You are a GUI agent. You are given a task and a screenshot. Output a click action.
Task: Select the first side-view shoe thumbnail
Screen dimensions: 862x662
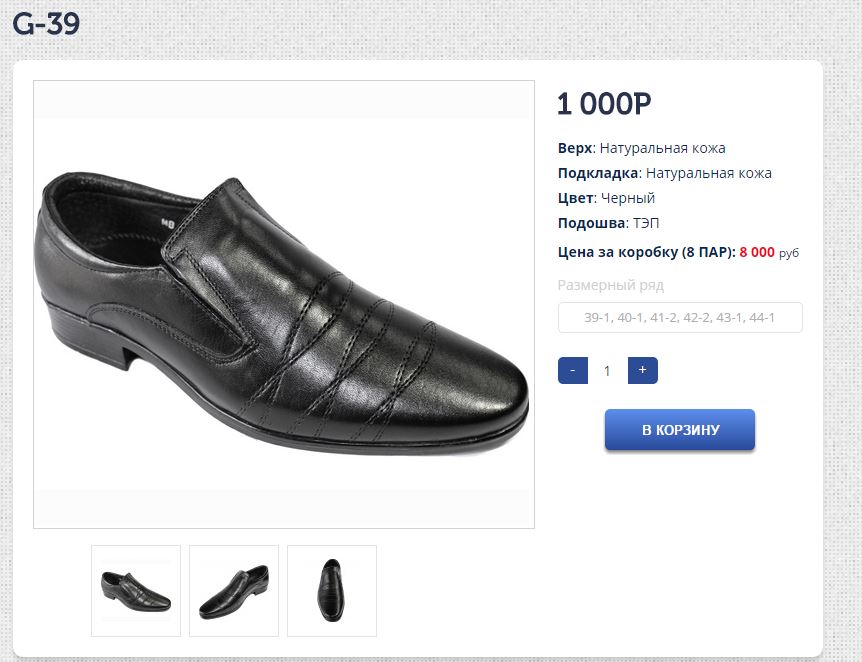tap(136, 590)
